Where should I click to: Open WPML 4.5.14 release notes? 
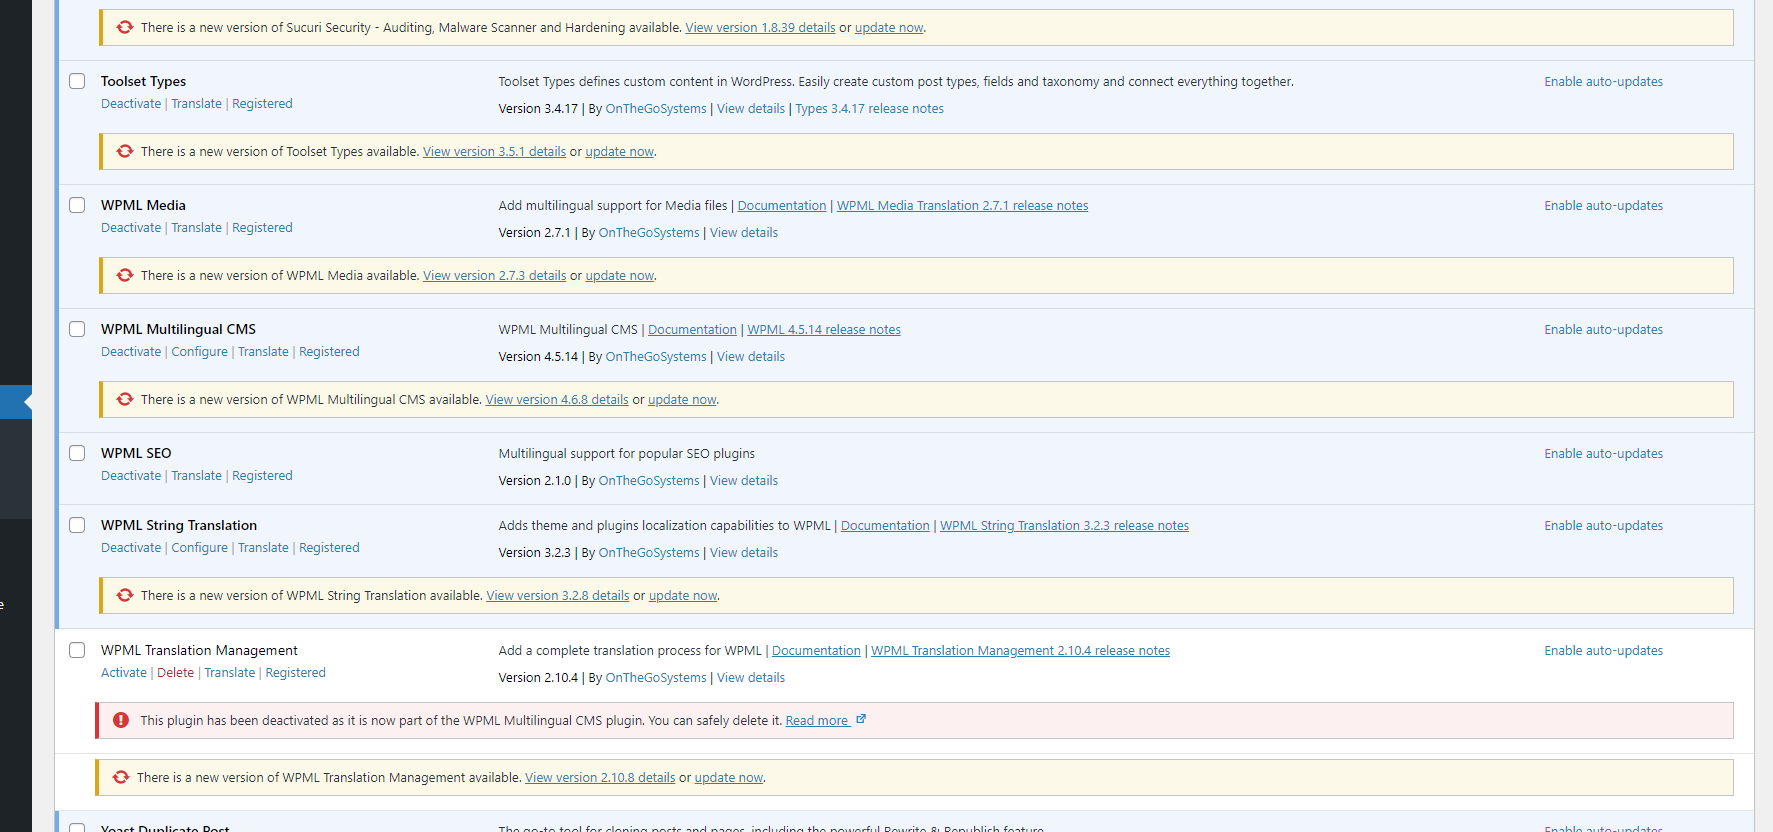(824, 330)
